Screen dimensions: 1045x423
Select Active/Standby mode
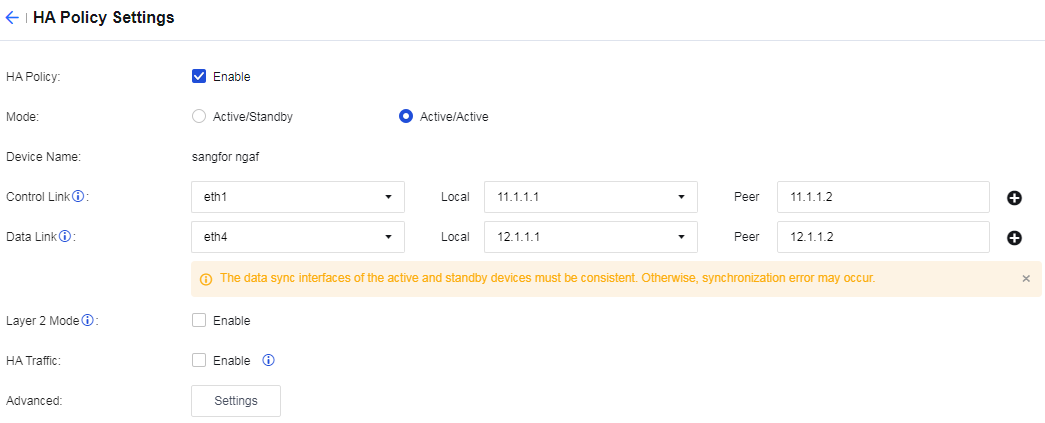tap(199, 116)
